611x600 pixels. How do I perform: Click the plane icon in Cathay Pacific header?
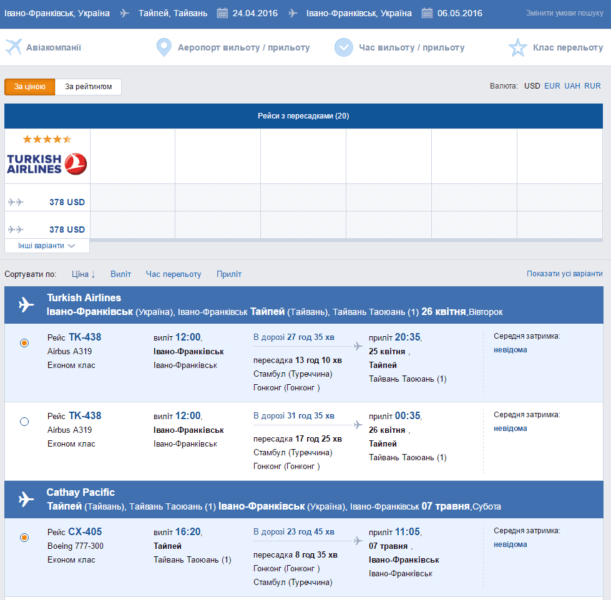(x=26, y=499)
